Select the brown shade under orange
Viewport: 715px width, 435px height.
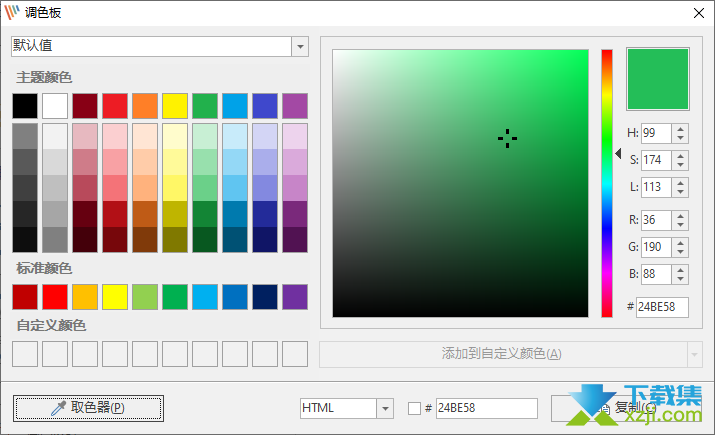pyautogui.click(x=145, y=239)
